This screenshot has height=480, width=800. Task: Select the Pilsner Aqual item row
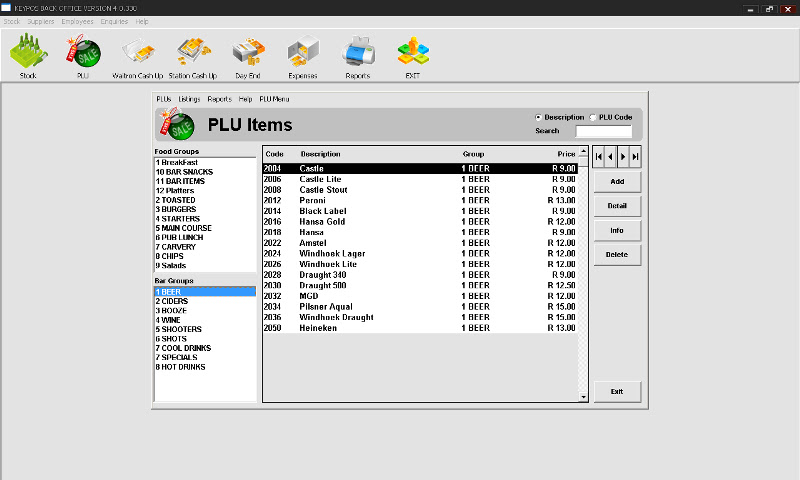(420, 307)
